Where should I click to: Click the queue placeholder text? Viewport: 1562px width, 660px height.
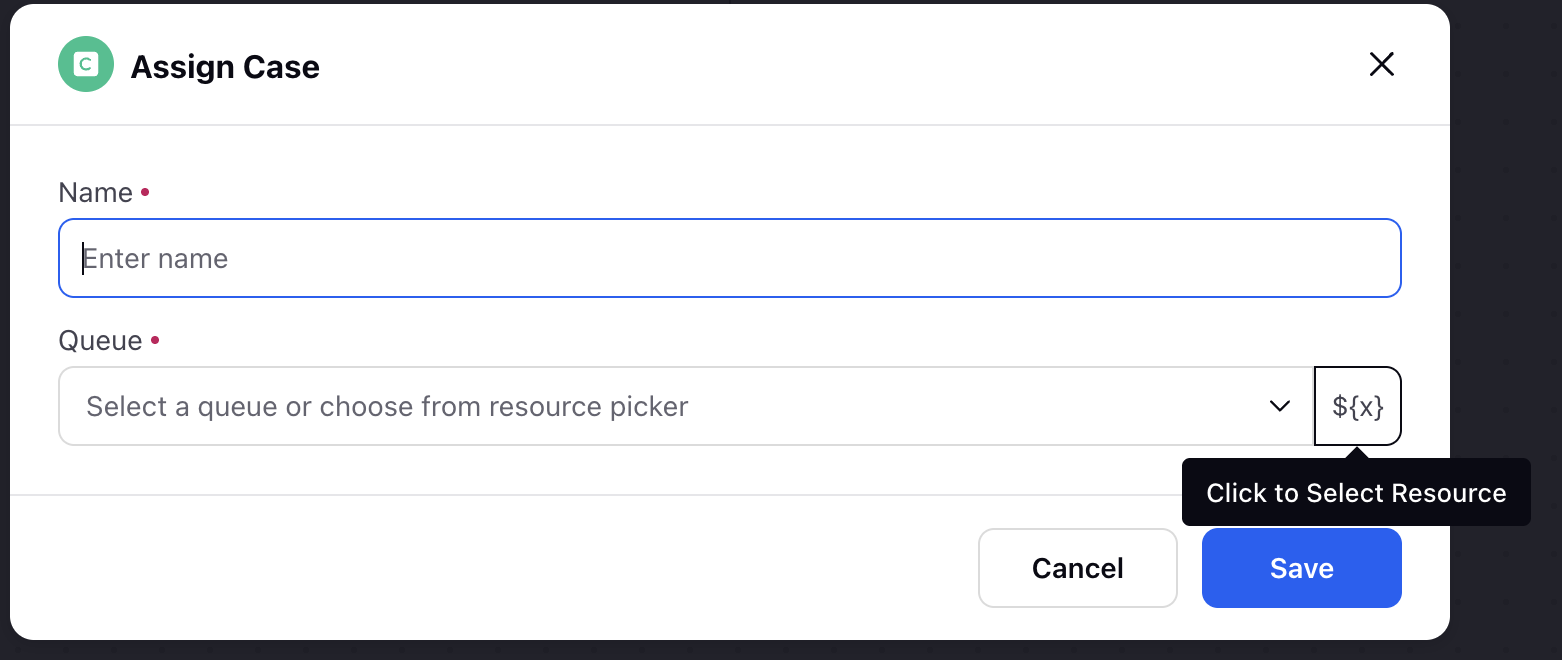coord(387,407)
